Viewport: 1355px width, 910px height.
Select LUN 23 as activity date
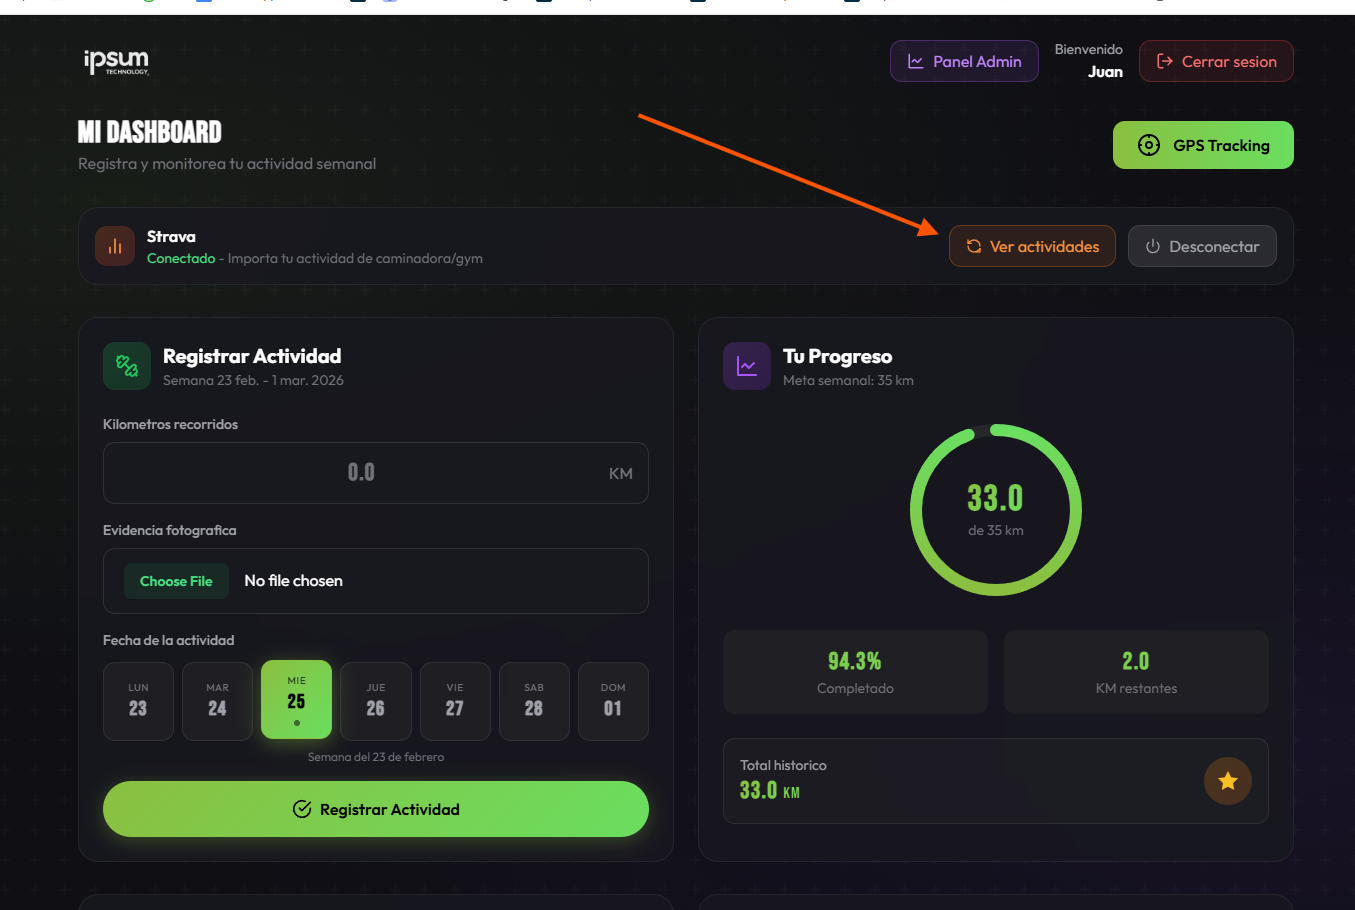point(138,700)
